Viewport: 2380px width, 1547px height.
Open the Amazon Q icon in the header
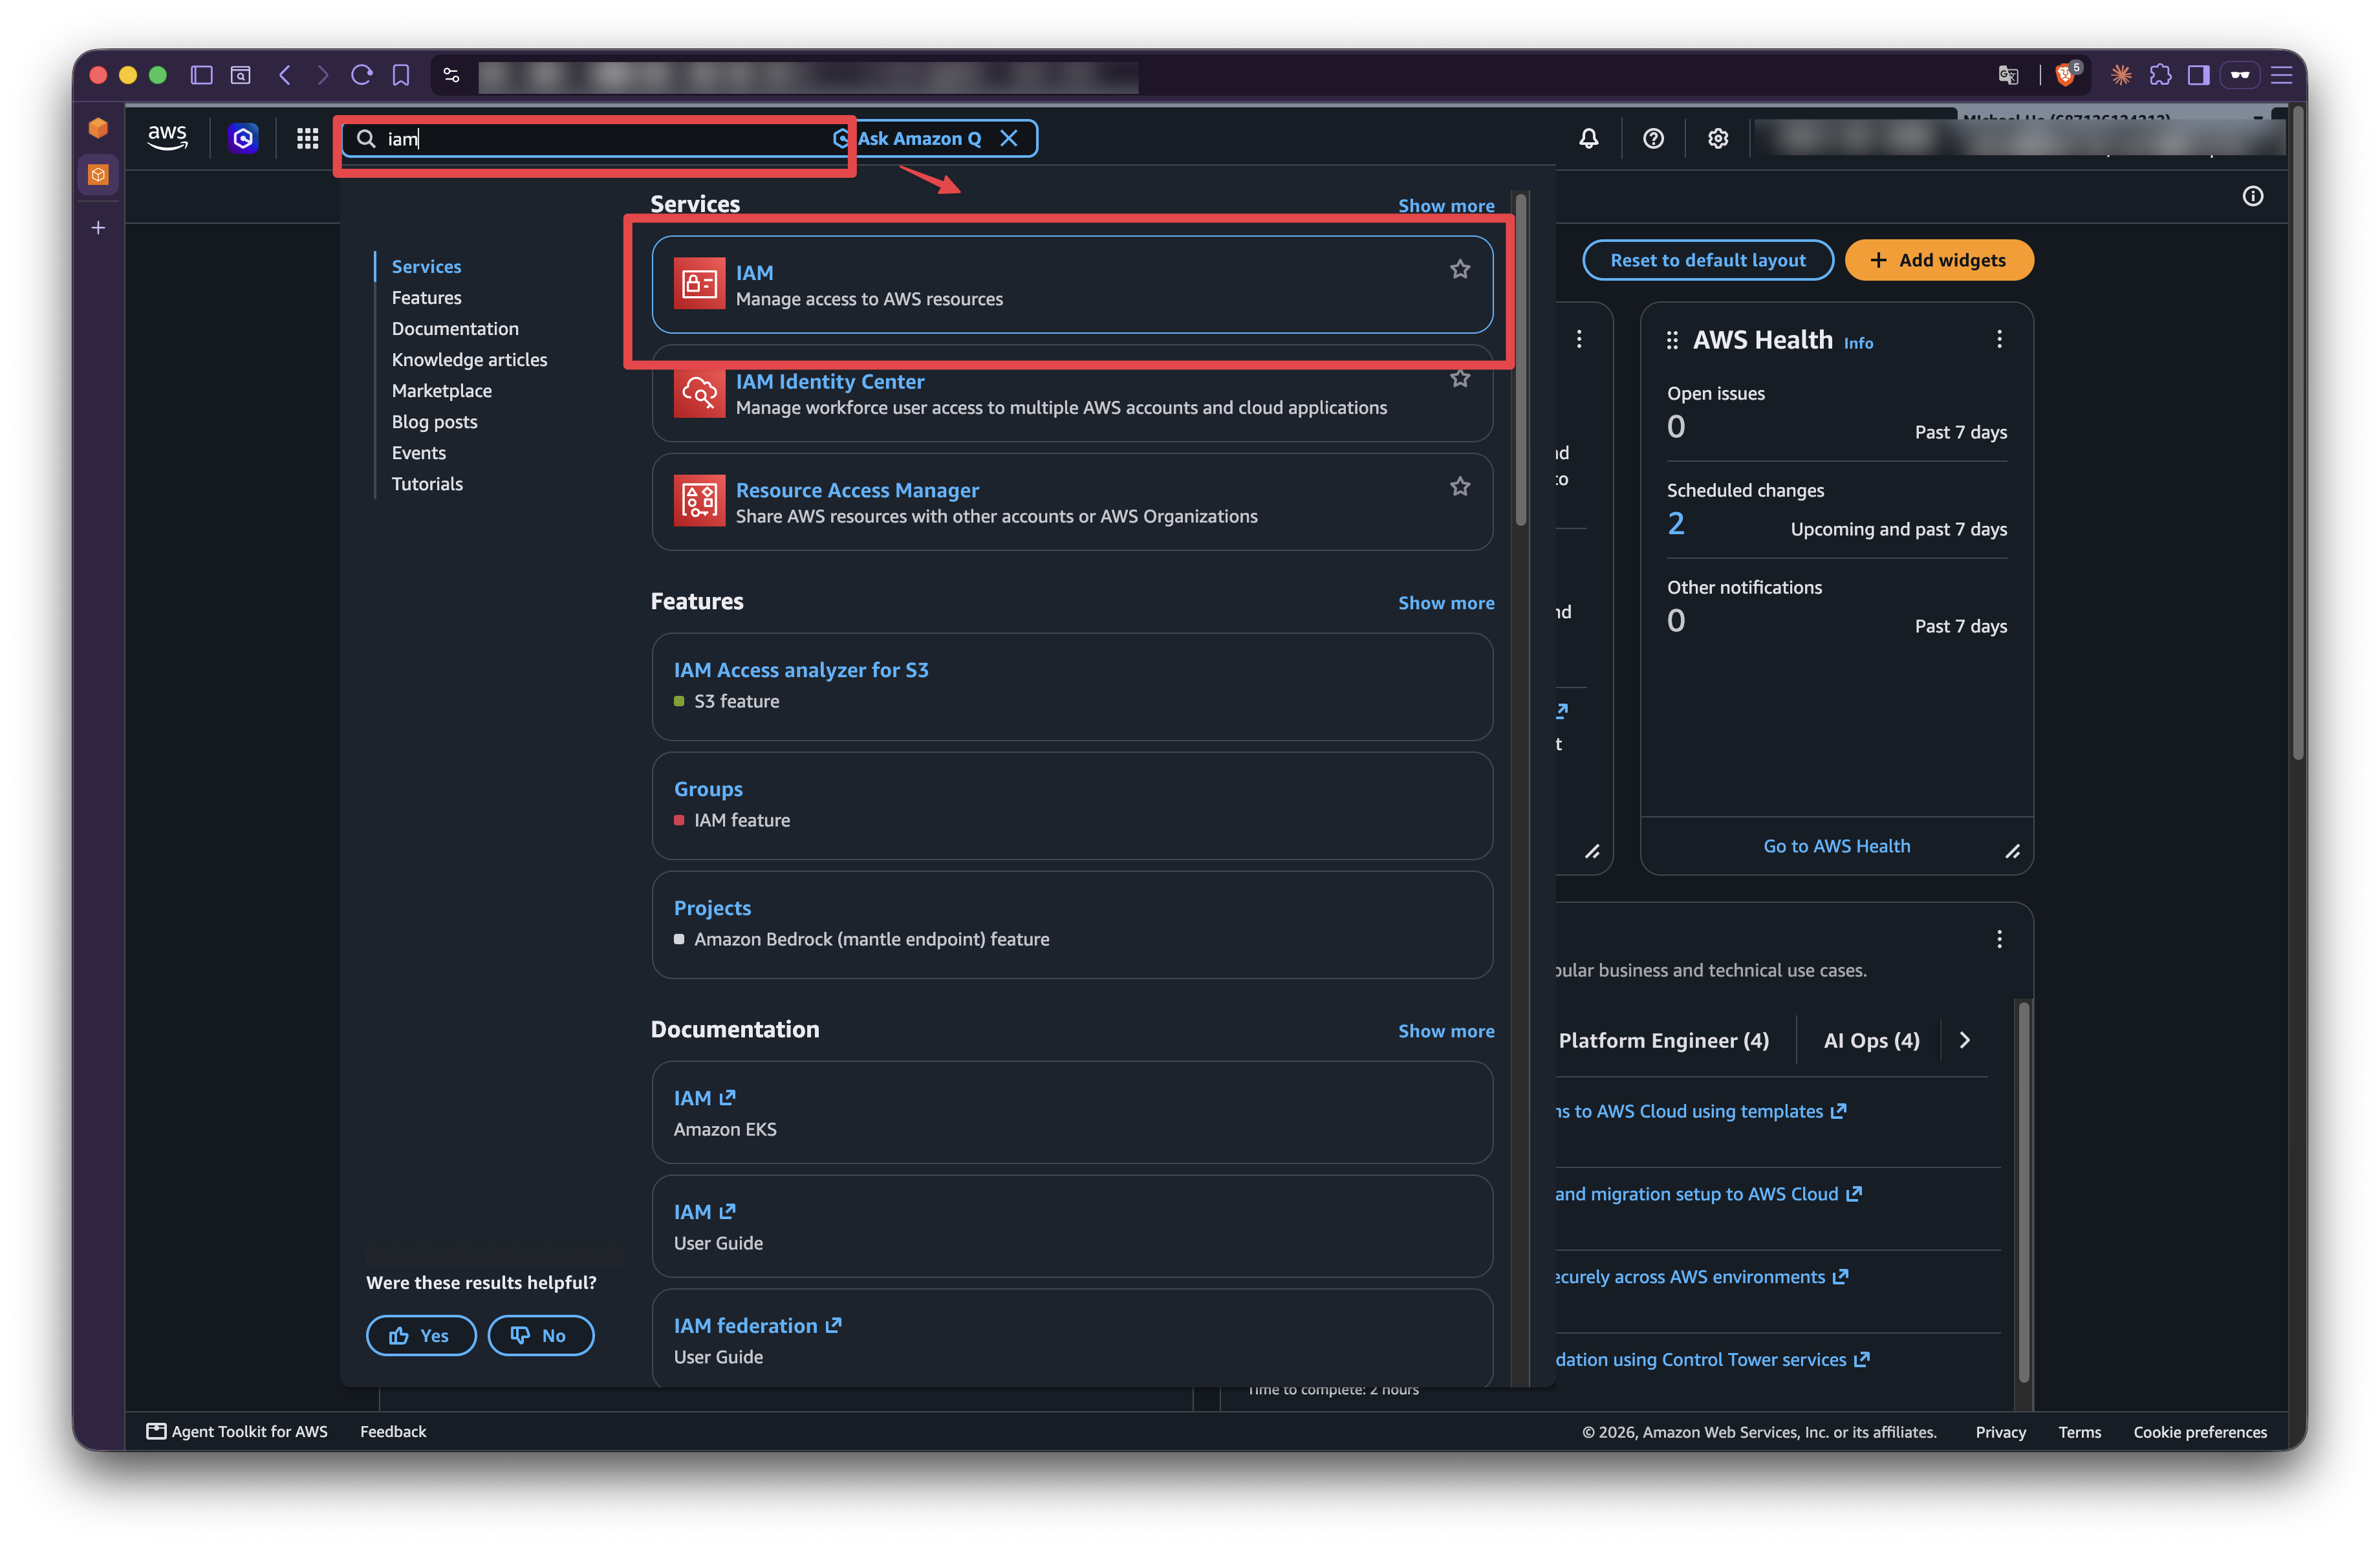point(243,138)
